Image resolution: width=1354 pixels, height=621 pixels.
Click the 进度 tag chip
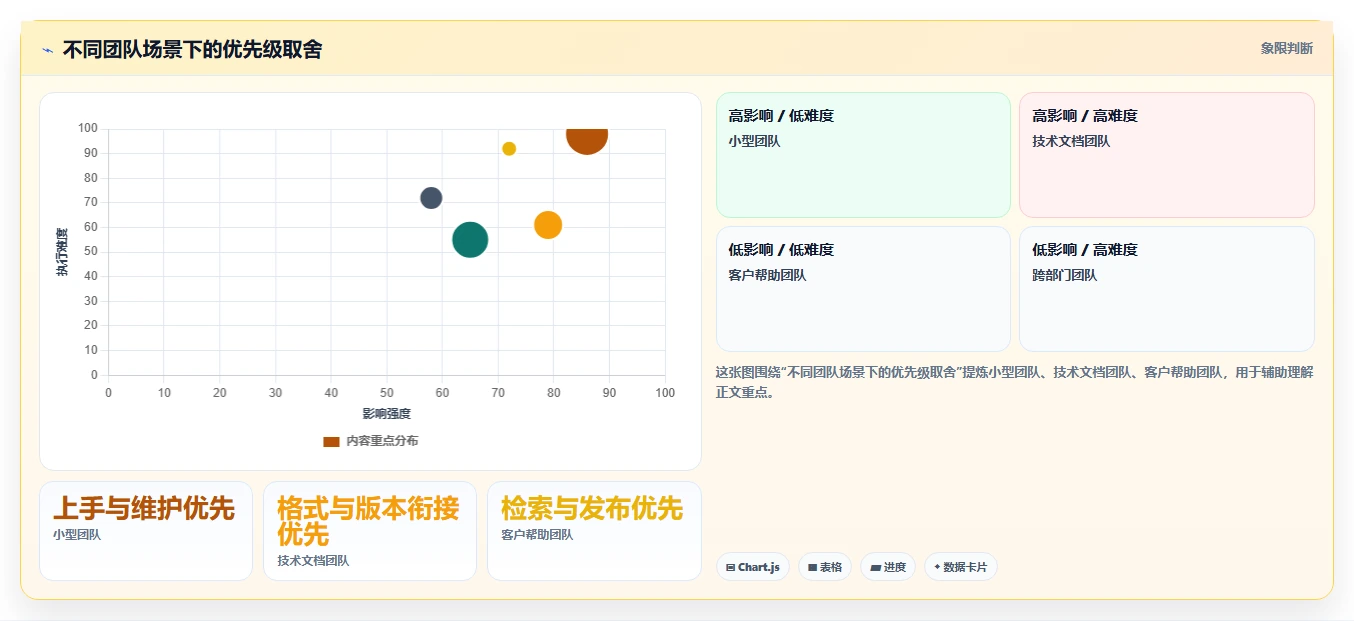[x=888, y=567]
